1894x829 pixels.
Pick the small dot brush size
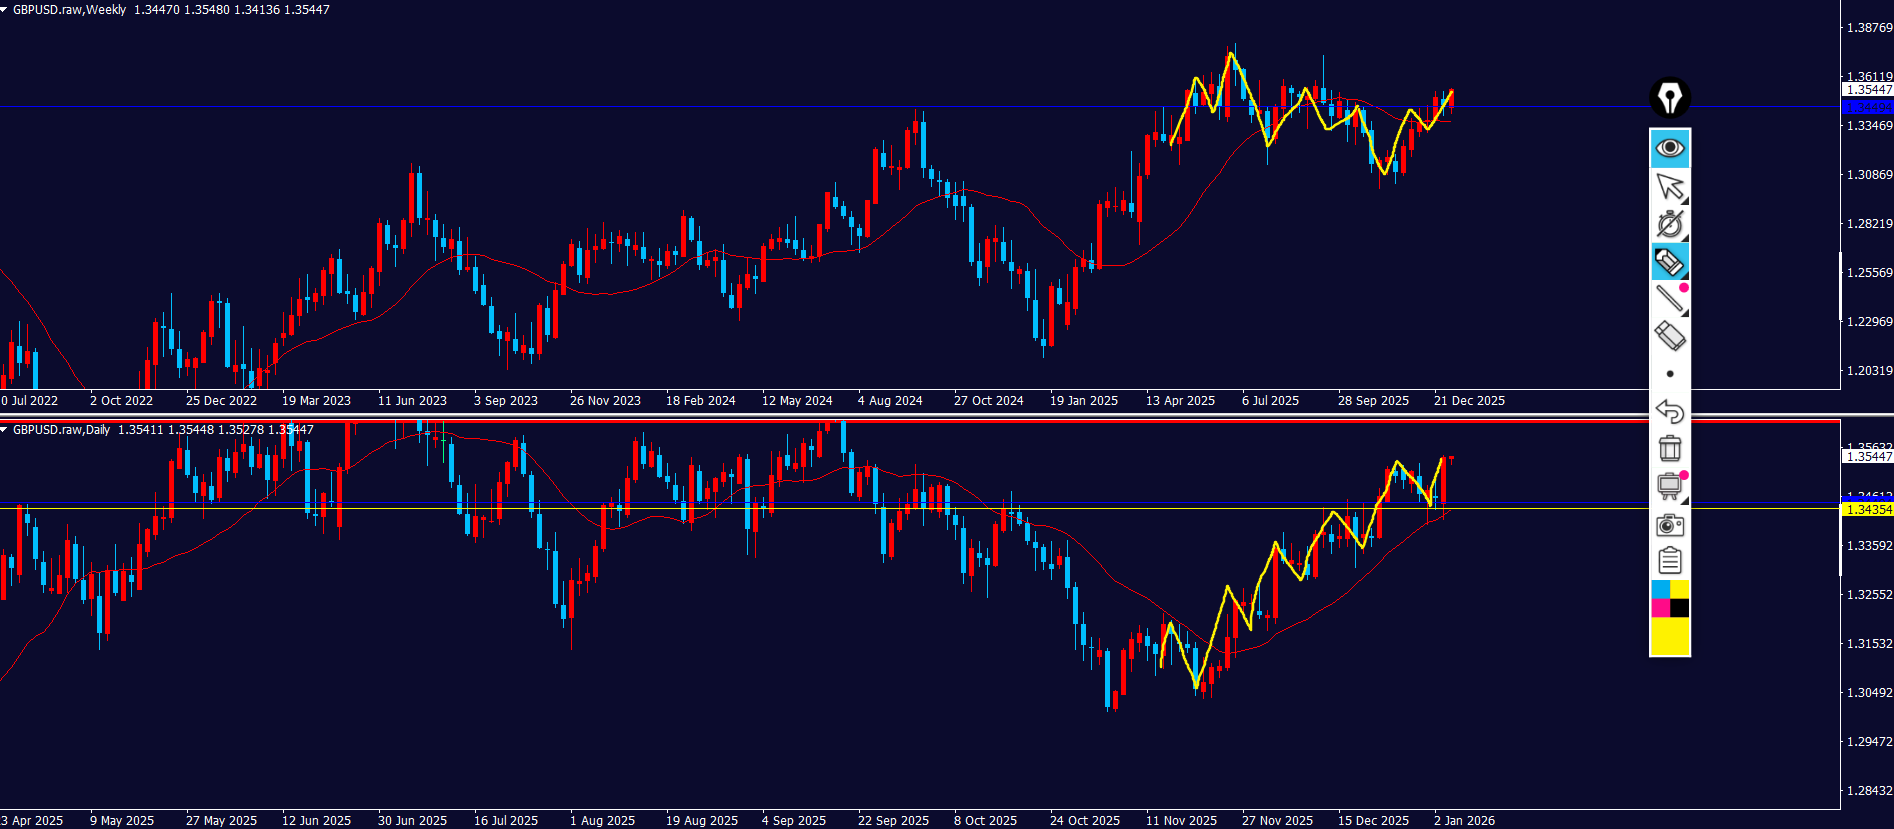pyautogui.click(x=1669, y=374)
